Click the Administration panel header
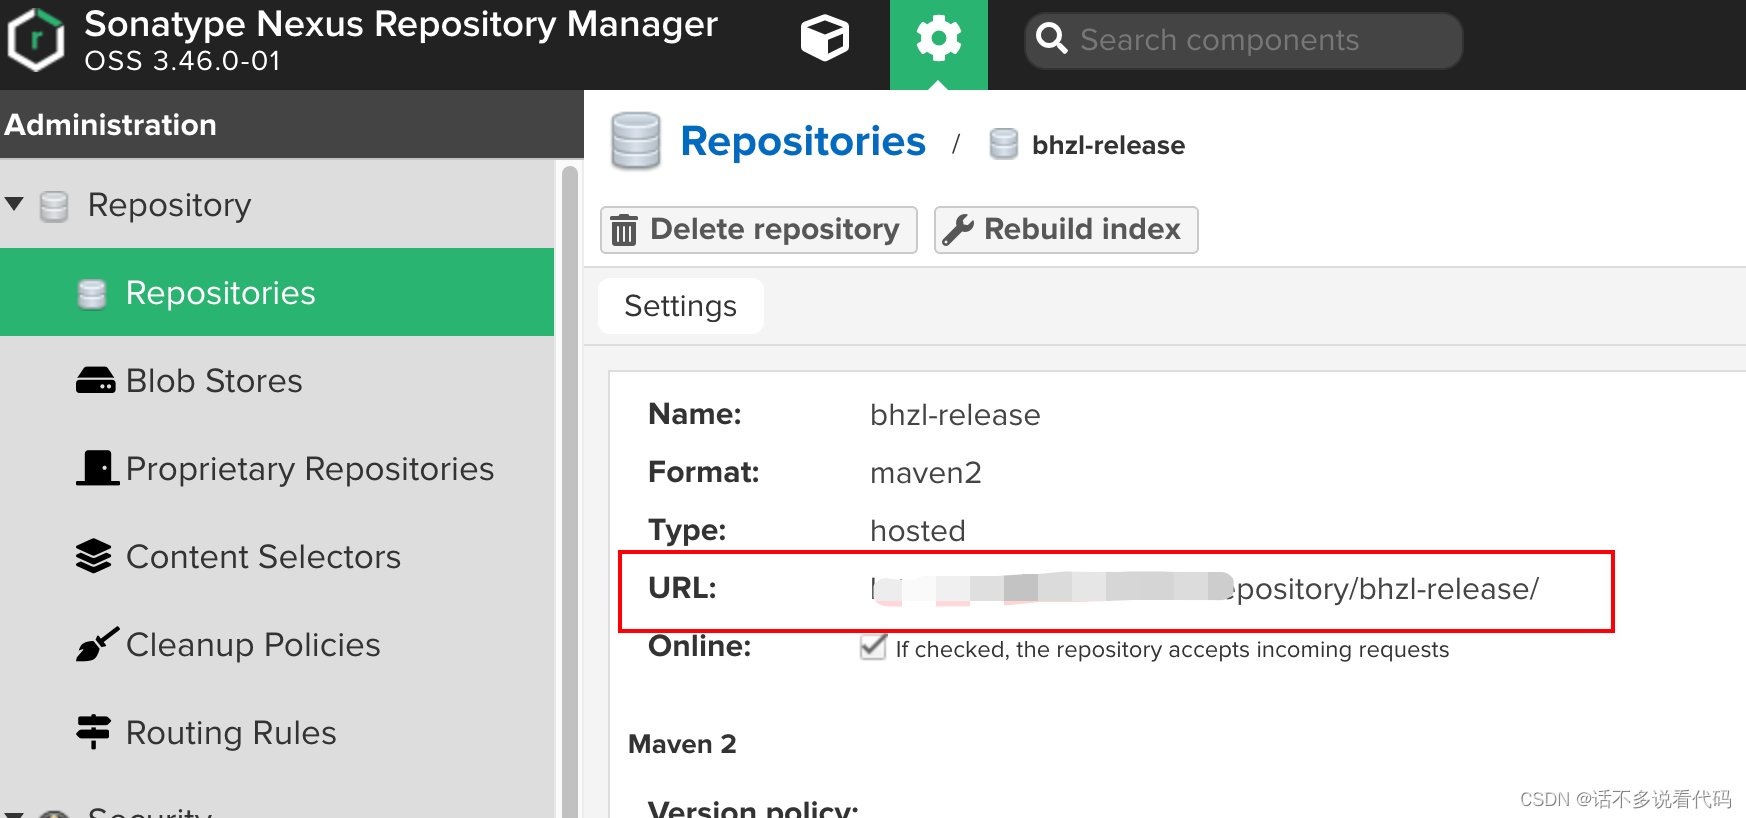Screen dimensions: 1746x818 [x=291, y=125]
